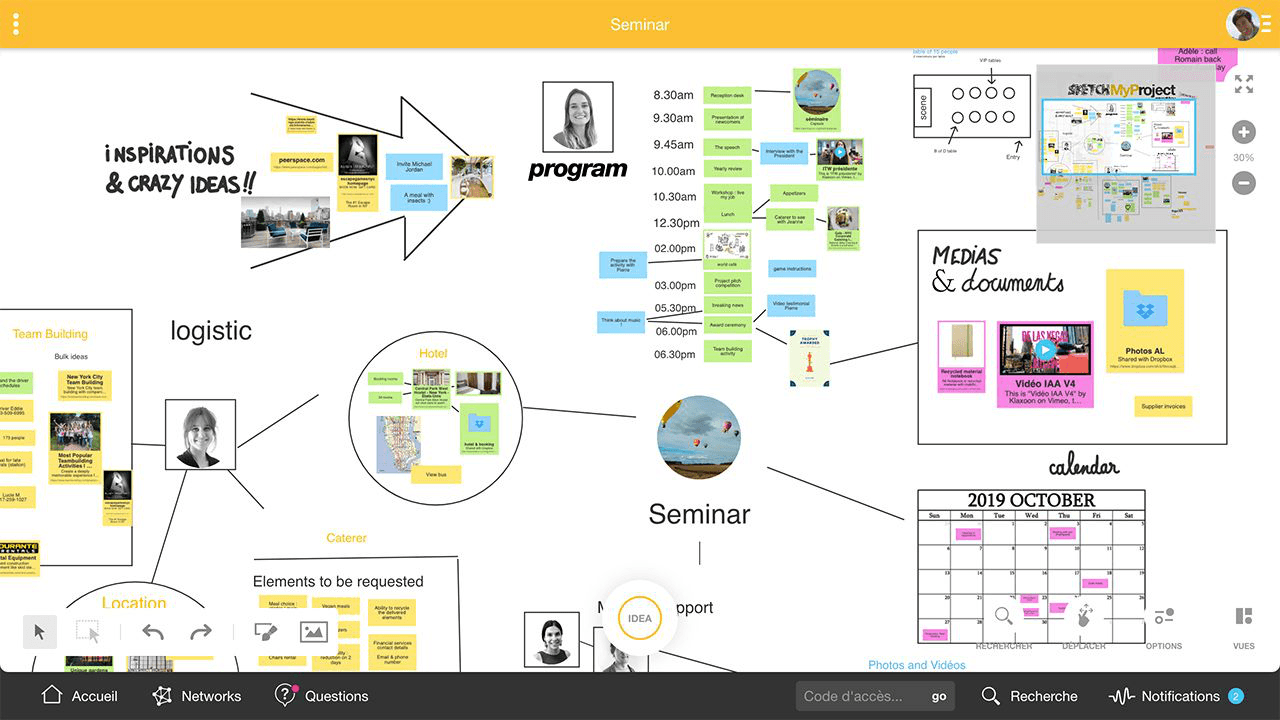Viewport: 1280px width, 720px height.
Task: Undo the last board action
Action: [x=153, y=632]
